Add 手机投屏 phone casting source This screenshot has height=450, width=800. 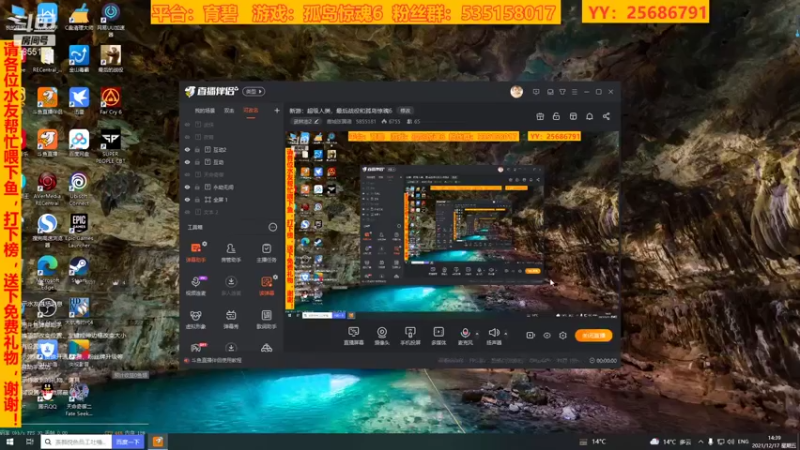pyautogui.click(x=410, y=336)
